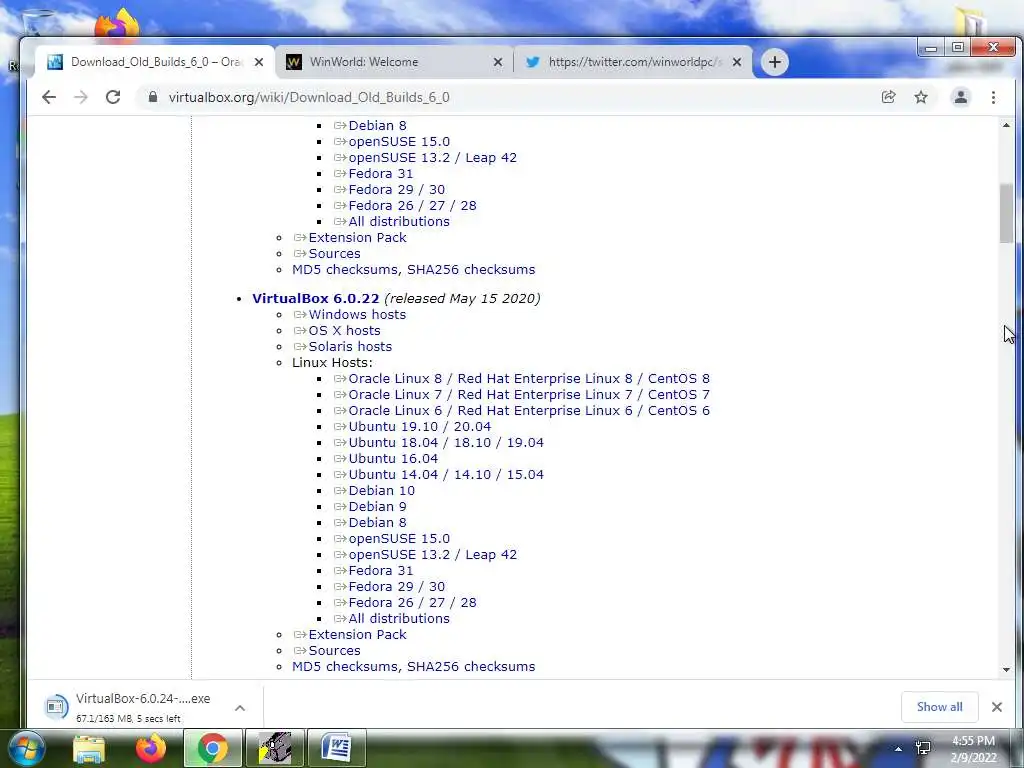
Task: Click the scrollbar down arrow
Action: [1006, 669]
